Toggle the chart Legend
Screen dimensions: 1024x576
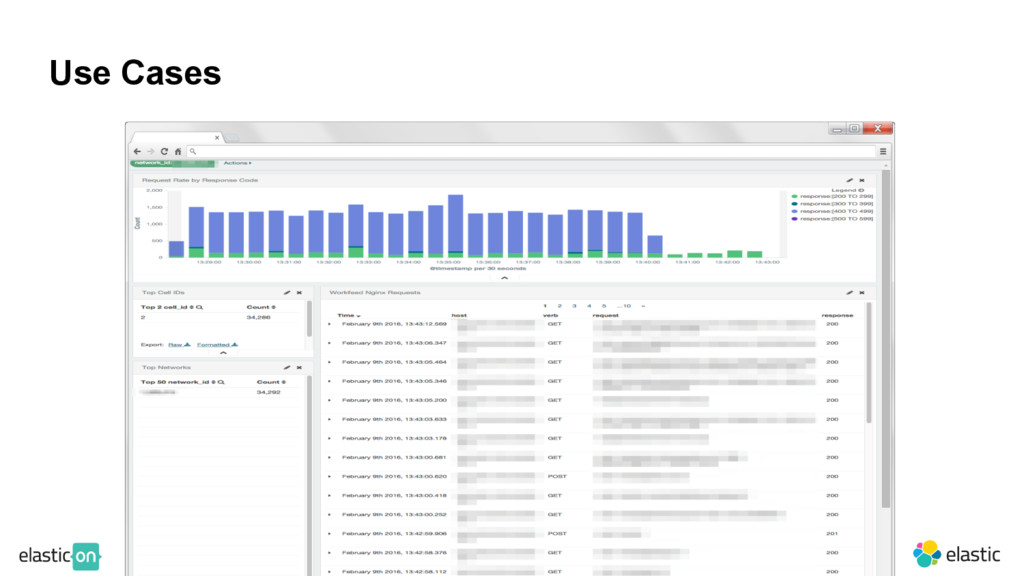848,190
